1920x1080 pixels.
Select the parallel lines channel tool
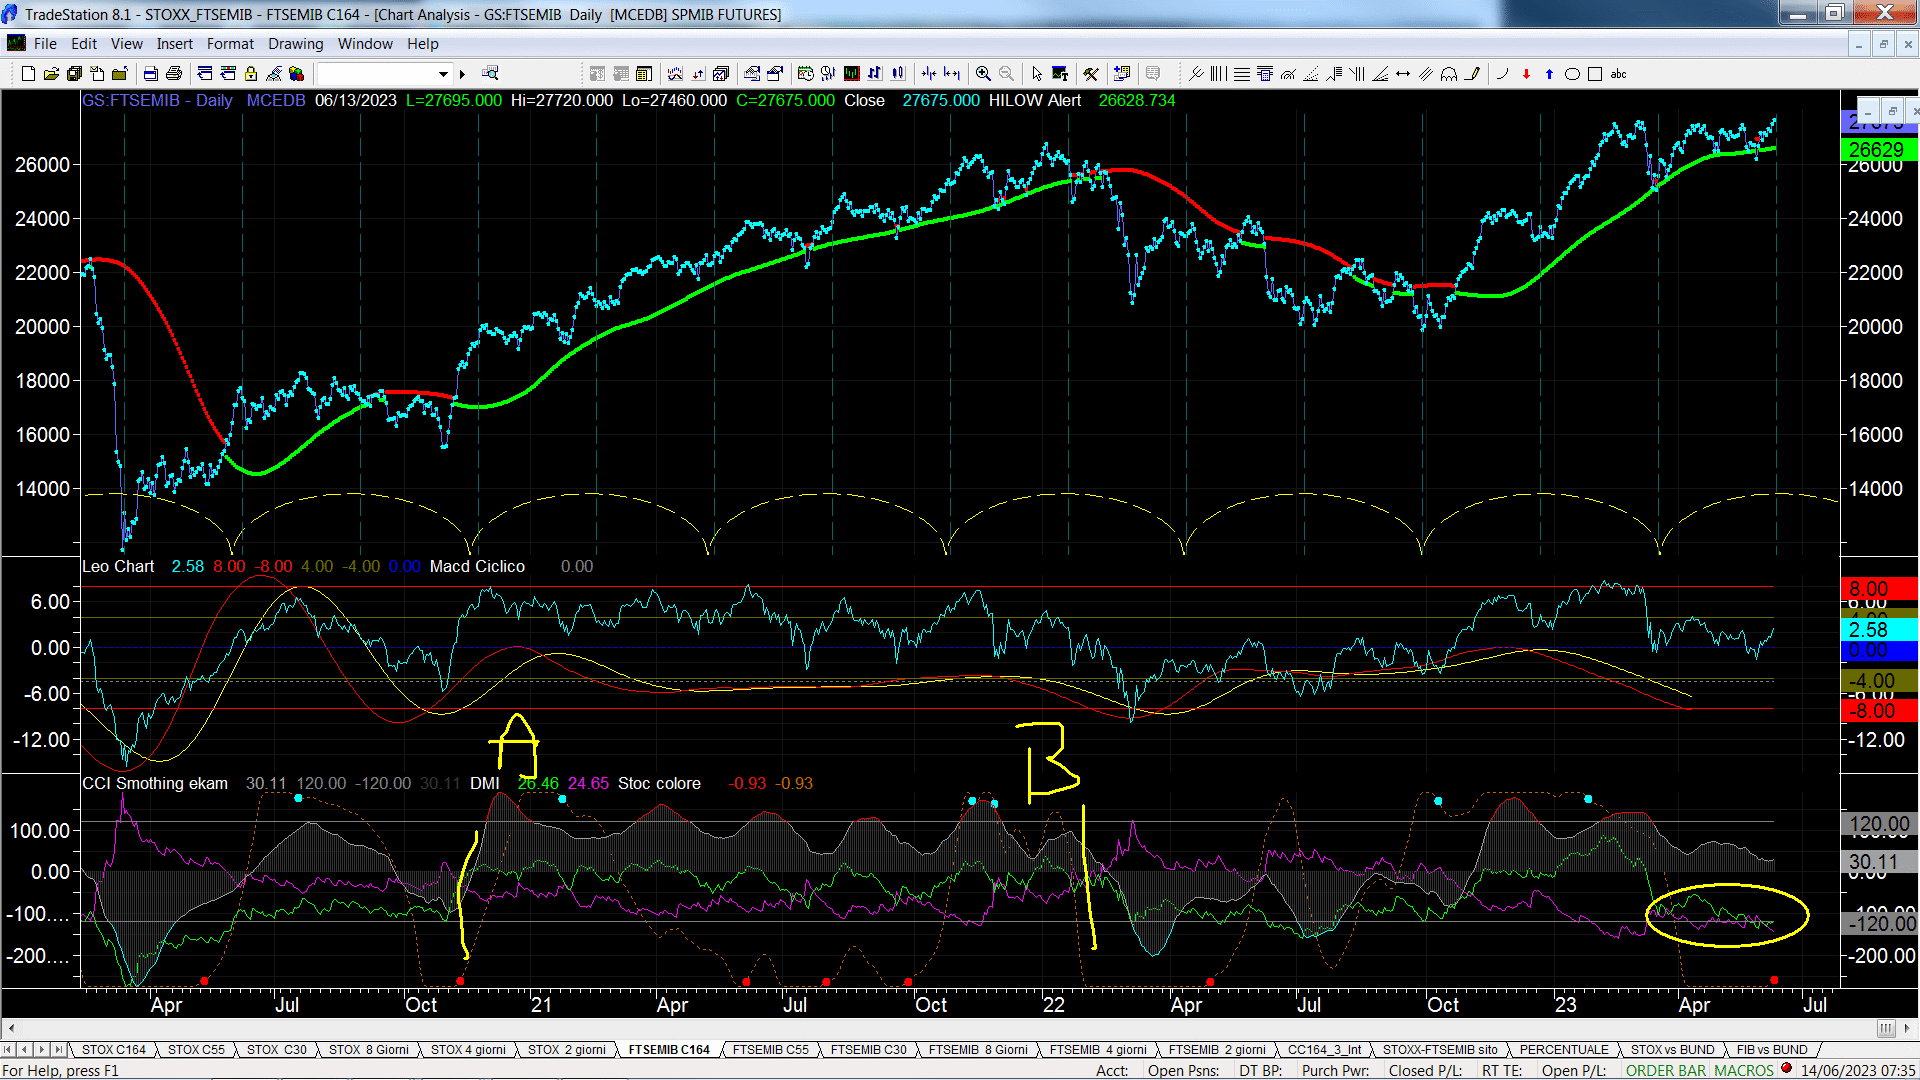pyautogui.click(x=1426, y=74)
